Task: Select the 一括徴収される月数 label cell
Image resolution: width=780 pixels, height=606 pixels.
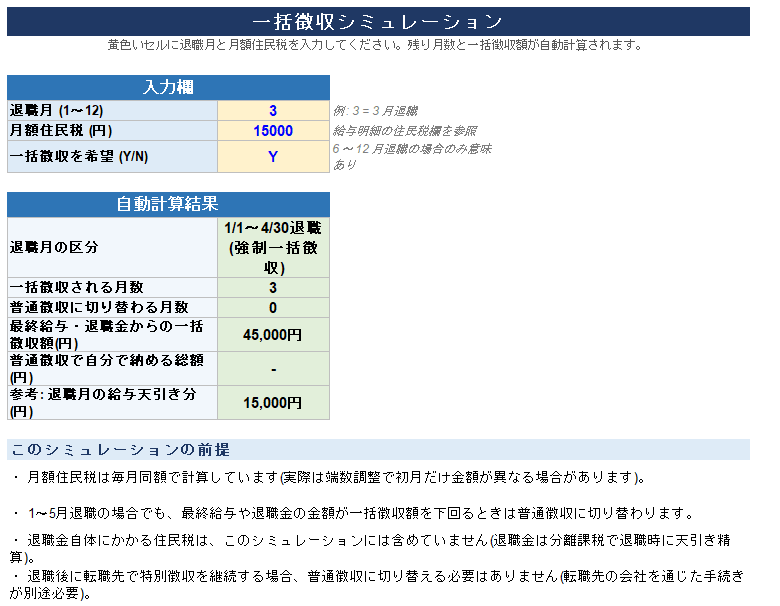Action: 112,288
